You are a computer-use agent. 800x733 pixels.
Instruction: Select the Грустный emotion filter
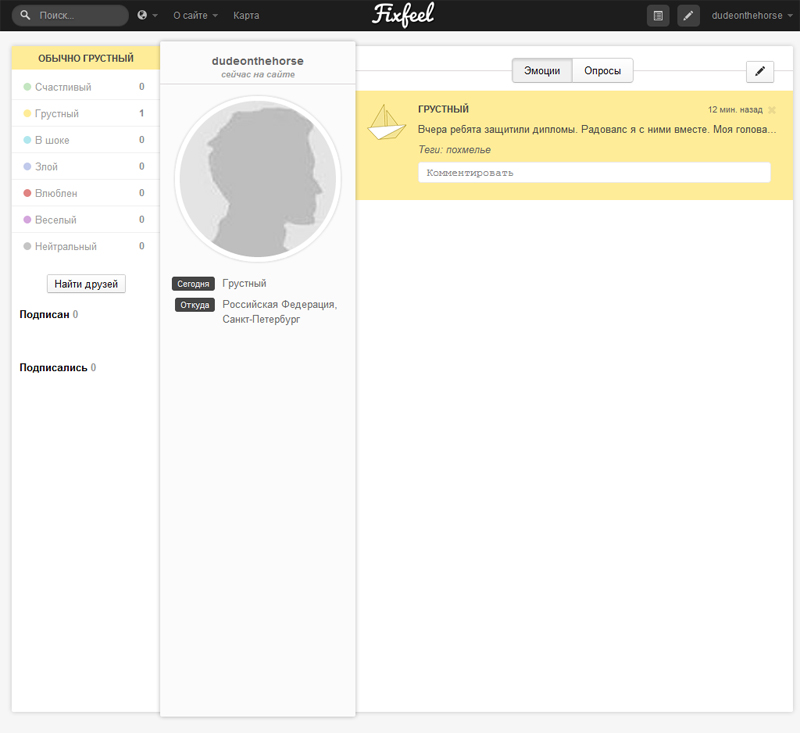tap(85, 113)
